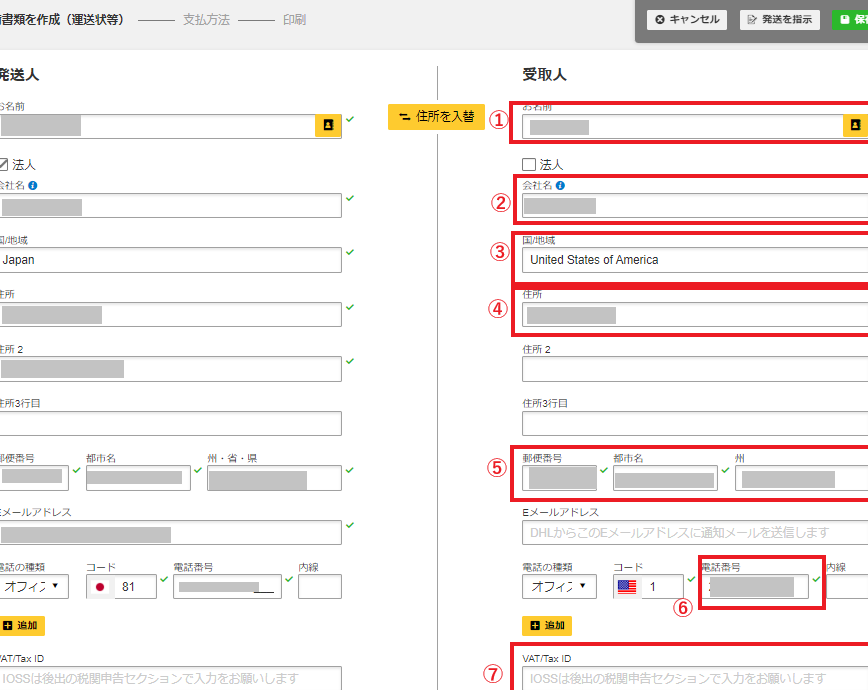Focus sender name field

click(x=158, y=126)
